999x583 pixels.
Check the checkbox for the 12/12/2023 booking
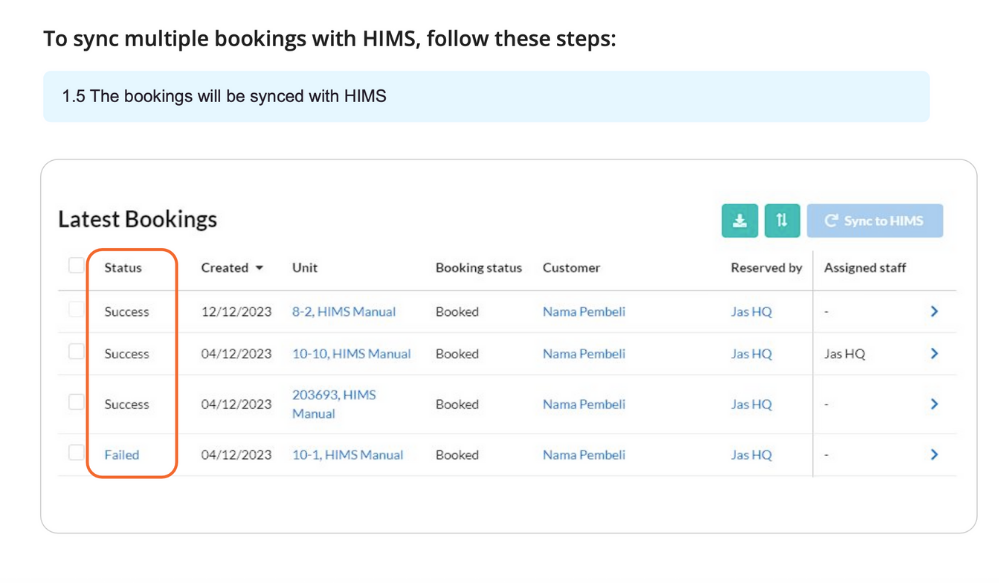pos(75,311)
